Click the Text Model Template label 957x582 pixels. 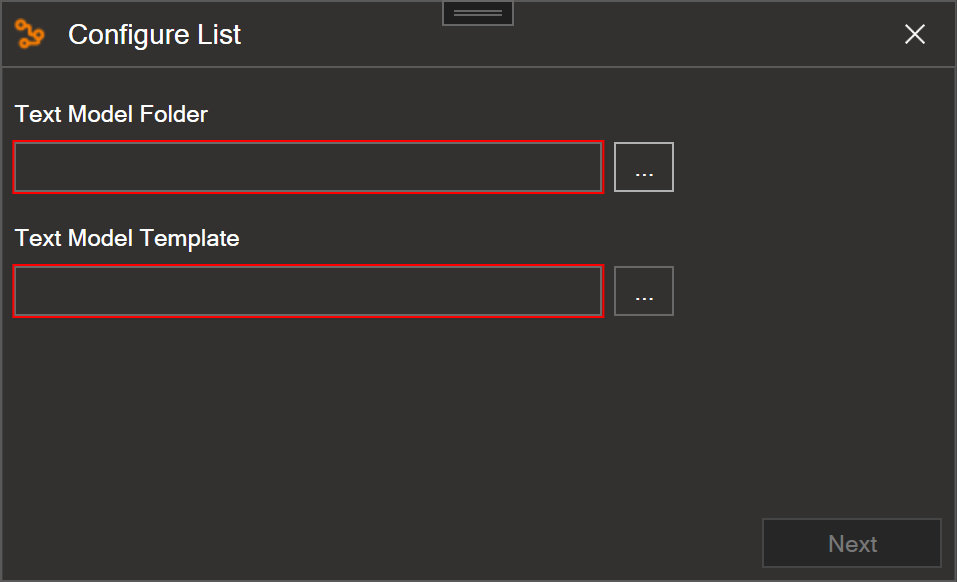point(127,238)
